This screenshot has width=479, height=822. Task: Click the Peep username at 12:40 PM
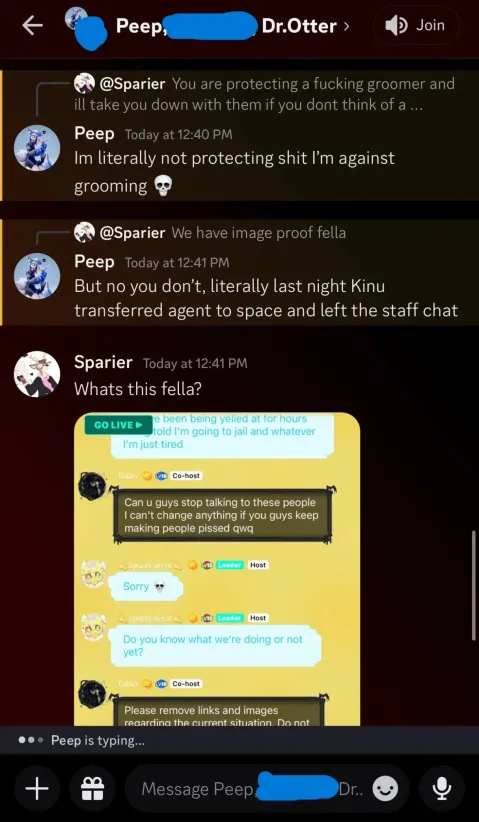click(x=94, y=134)
